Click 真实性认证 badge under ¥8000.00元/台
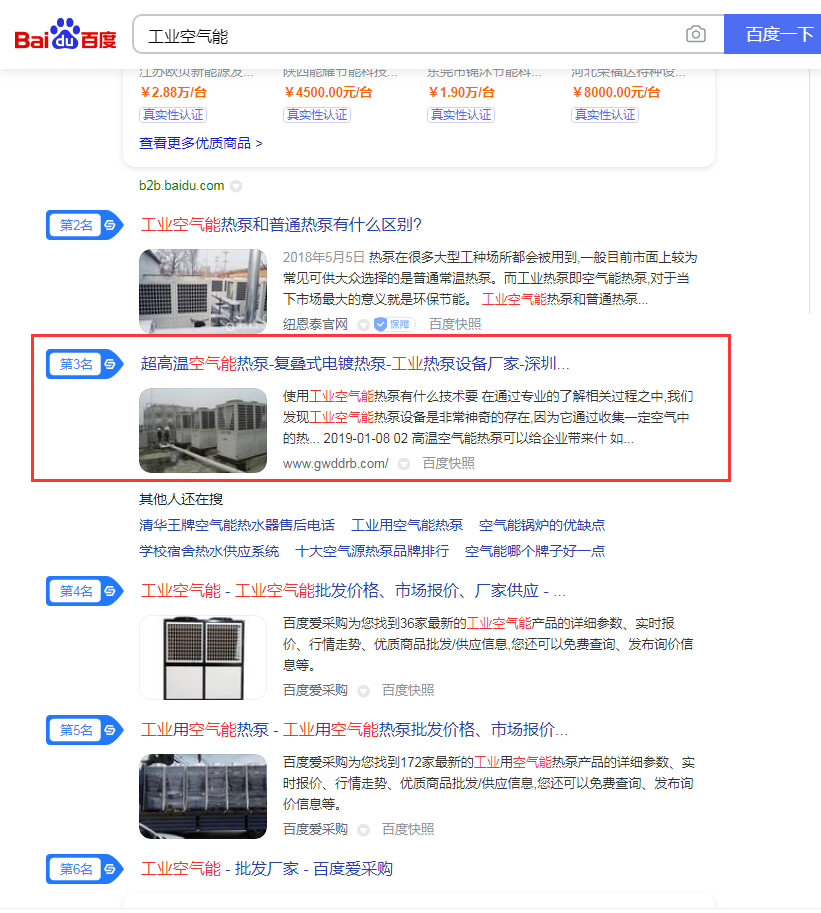821x913 pixels. tap(605, 115)
